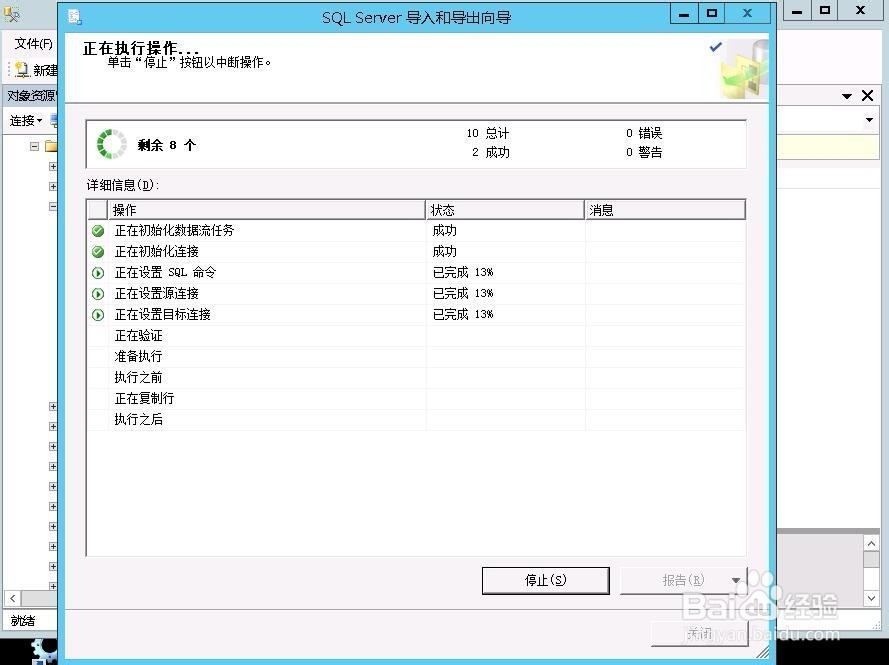Open the 连接 dropdown in Object Explorer
Screen dimensions: 889x665
[26, 120]
